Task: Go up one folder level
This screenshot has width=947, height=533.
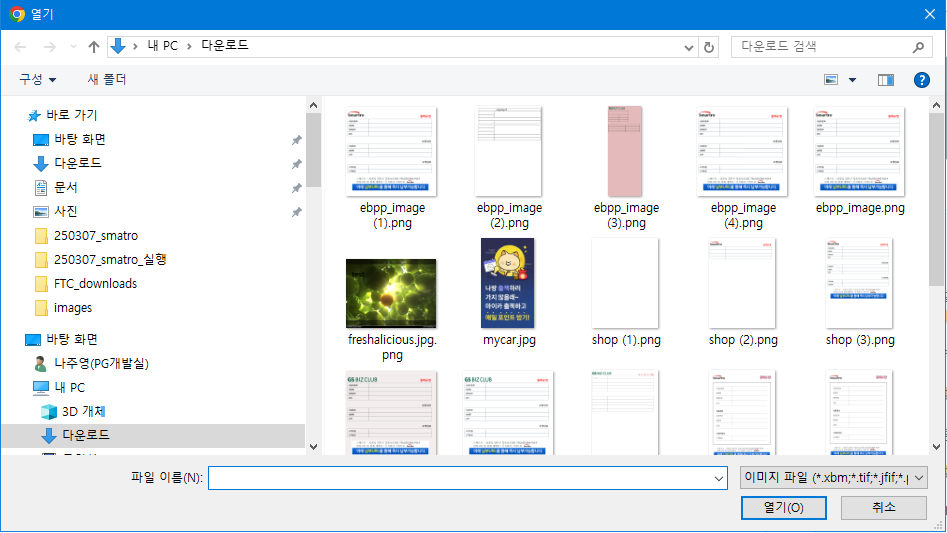Action: click(94, 46)
